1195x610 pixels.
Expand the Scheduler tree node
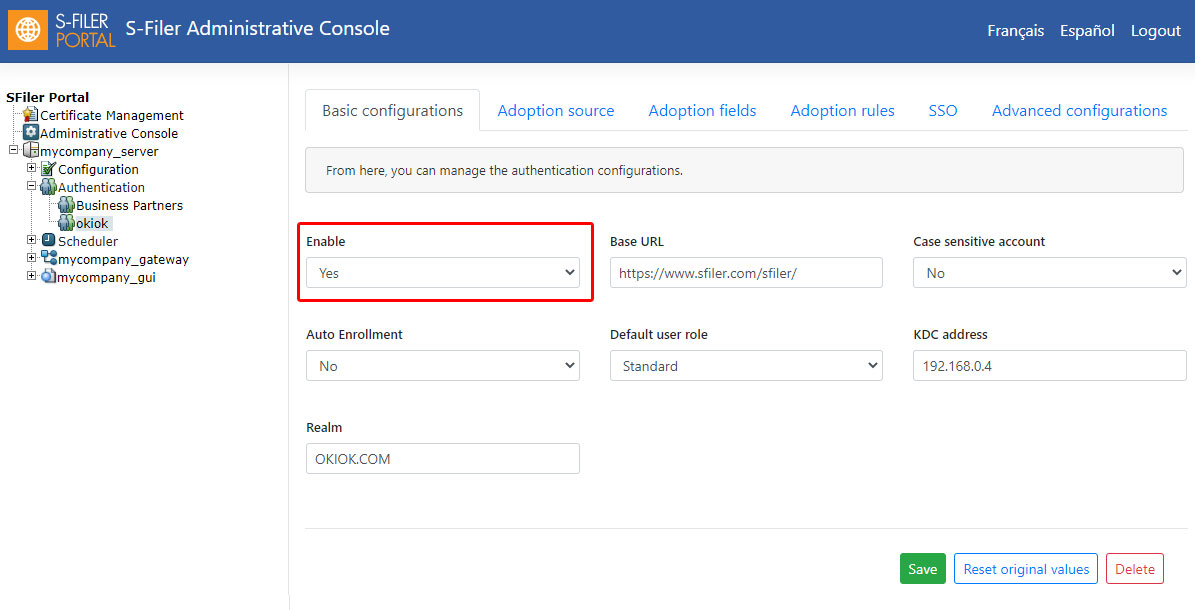click(31, 239)
